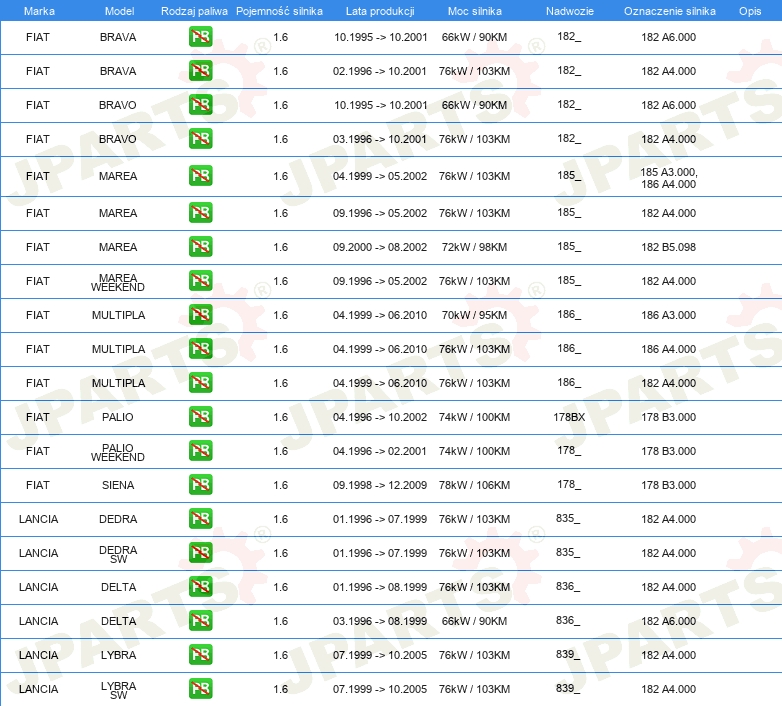Click engine code 182 A6.000 in BRAVA row
This screenshot has width=782, height=706.
point(668,37)
